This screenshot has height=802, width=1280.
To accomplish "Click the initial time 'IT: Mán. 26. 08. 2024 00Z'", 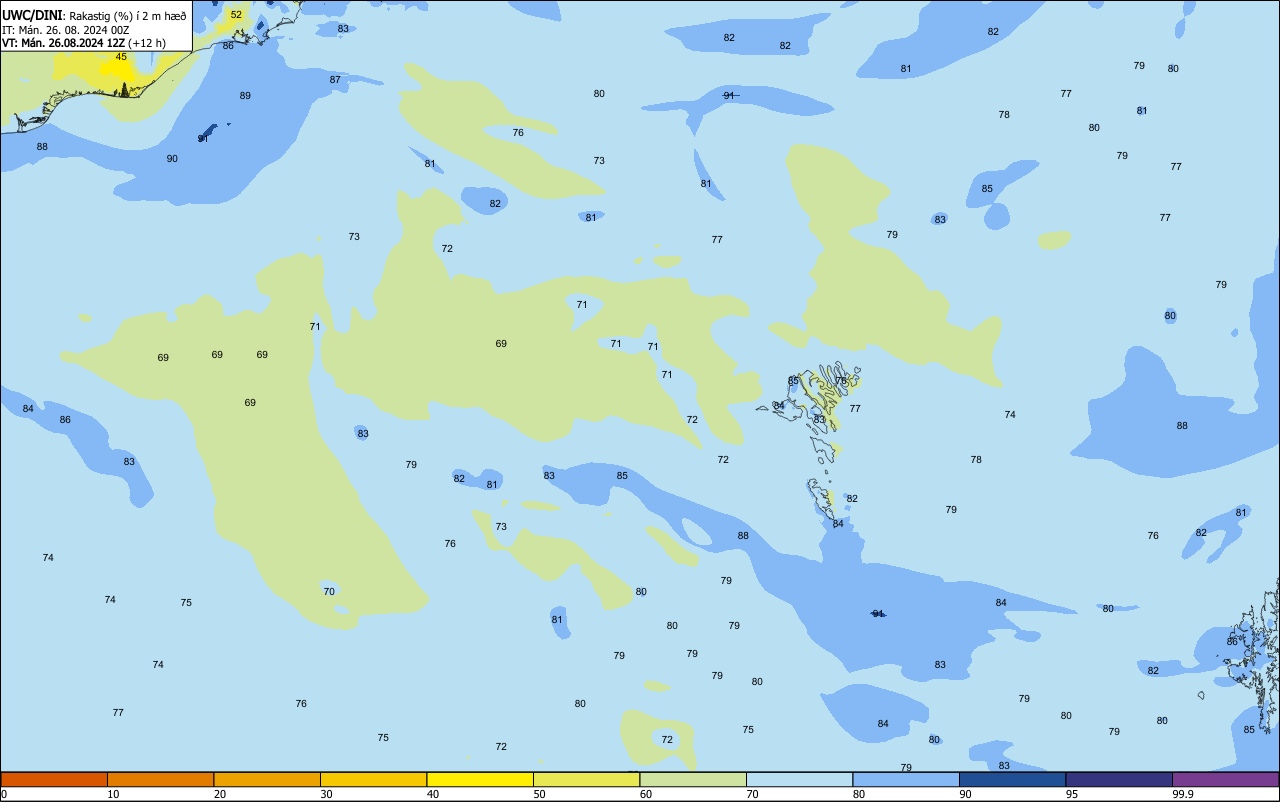I will tap(66, 30).
